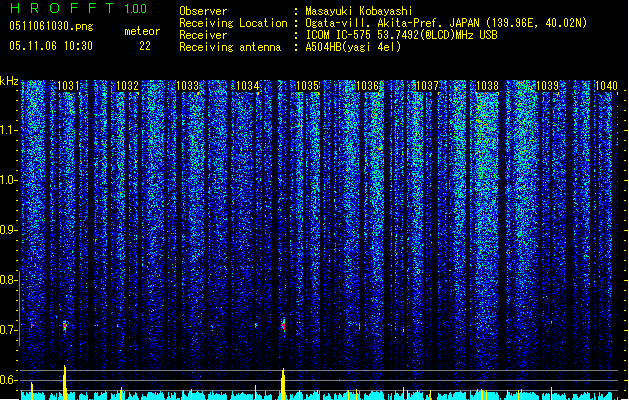
Task: Click the 1040 time marker
Action: (x=606, y=86)
